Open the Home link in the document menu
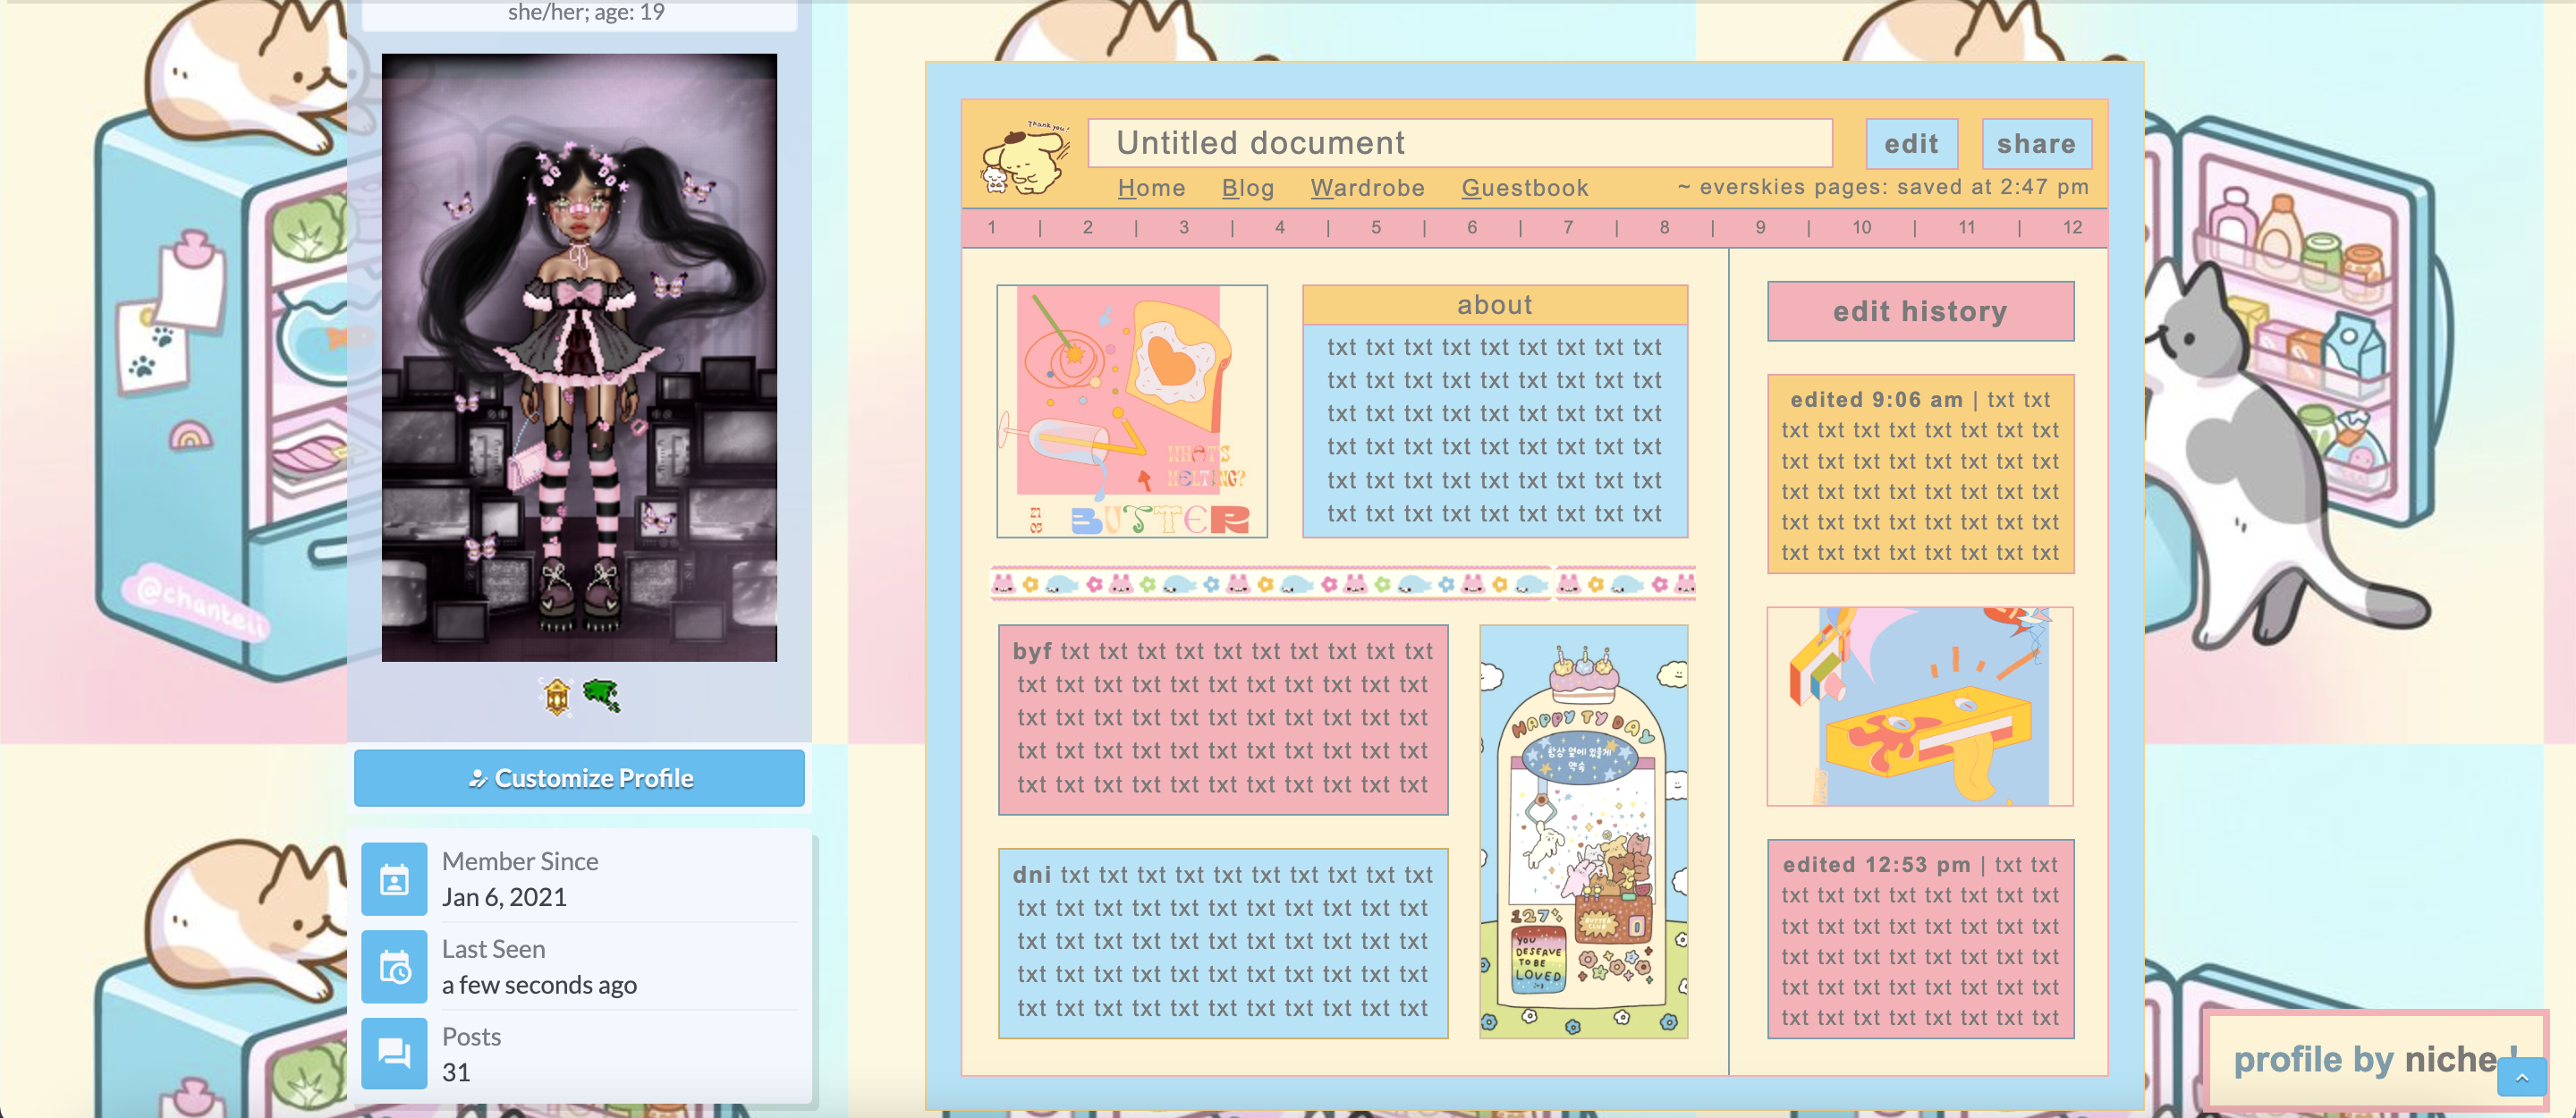 tap(1151, 188)
